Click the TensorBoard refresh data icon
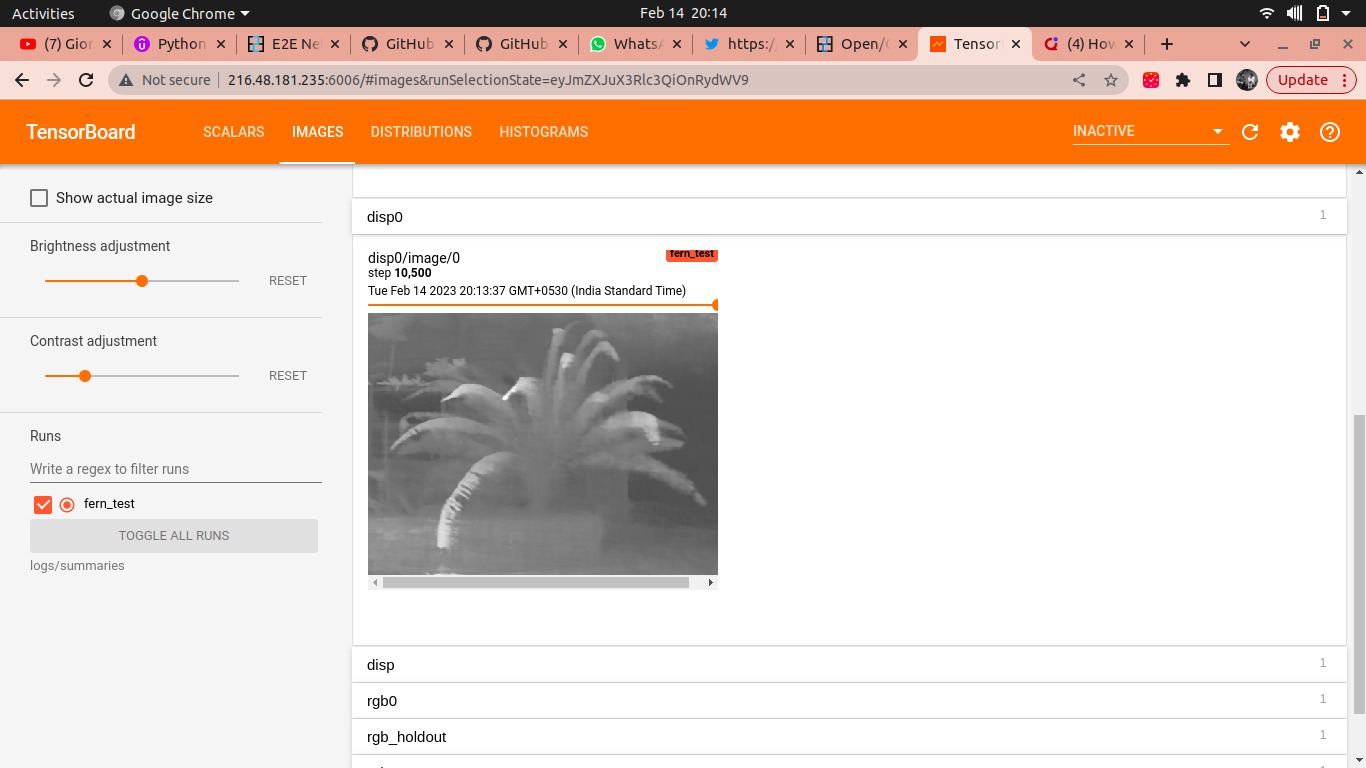1366x768 pixels. pyautogui.click(x=1250, y=131)
